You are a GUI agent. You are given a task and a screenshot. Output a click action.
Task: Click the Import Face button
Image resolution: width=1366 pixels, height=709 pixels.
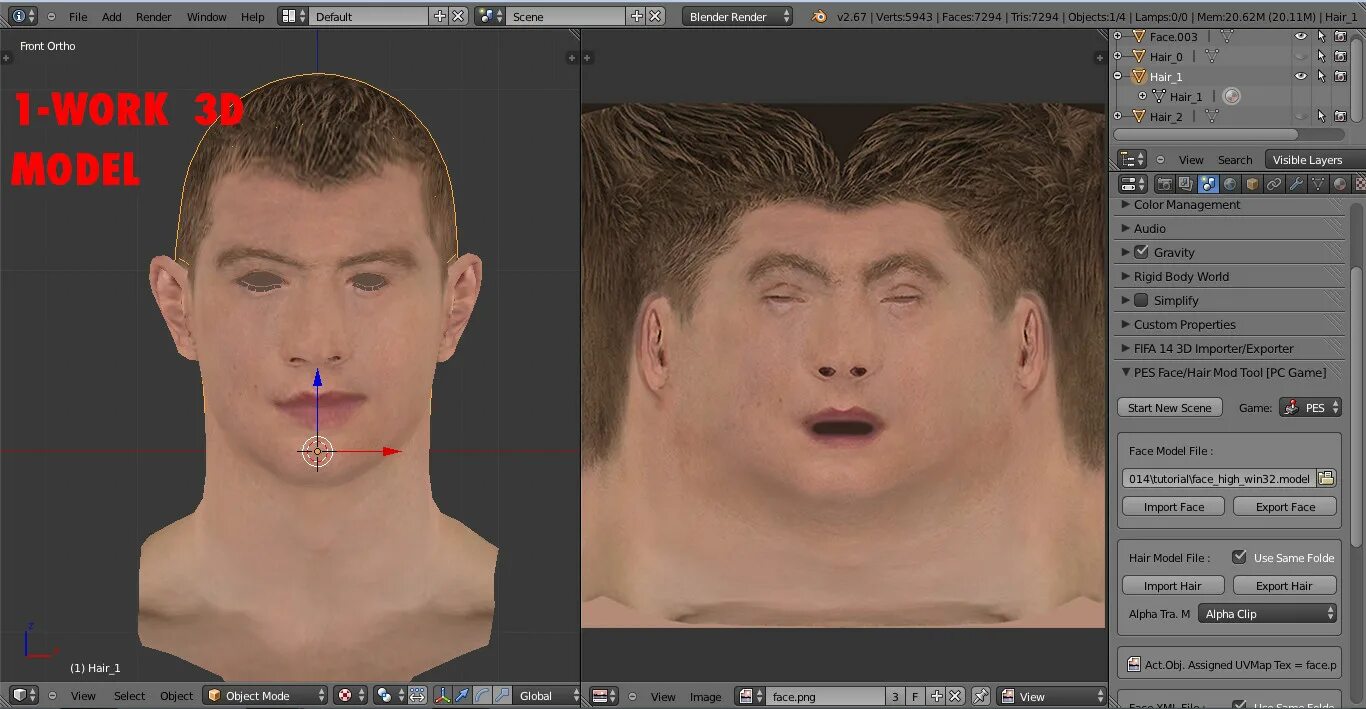1174,507
